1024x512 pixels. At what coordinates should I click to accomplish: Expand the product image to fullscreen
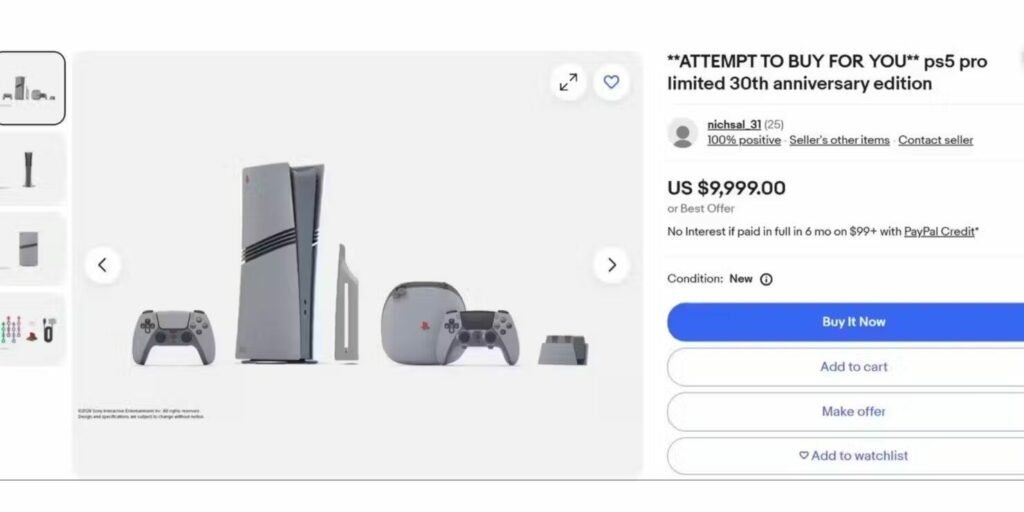568,82
